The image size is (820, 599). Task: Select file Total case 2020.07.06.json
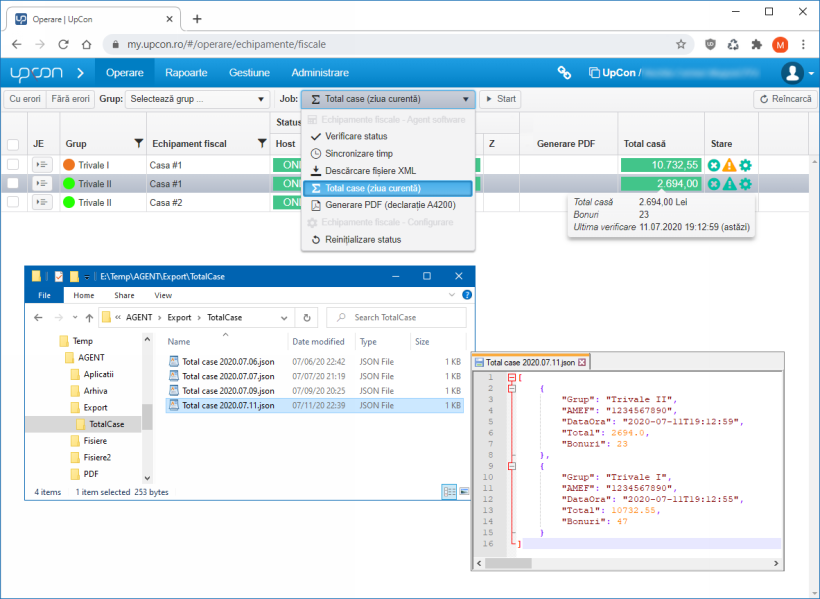point(314,361)
